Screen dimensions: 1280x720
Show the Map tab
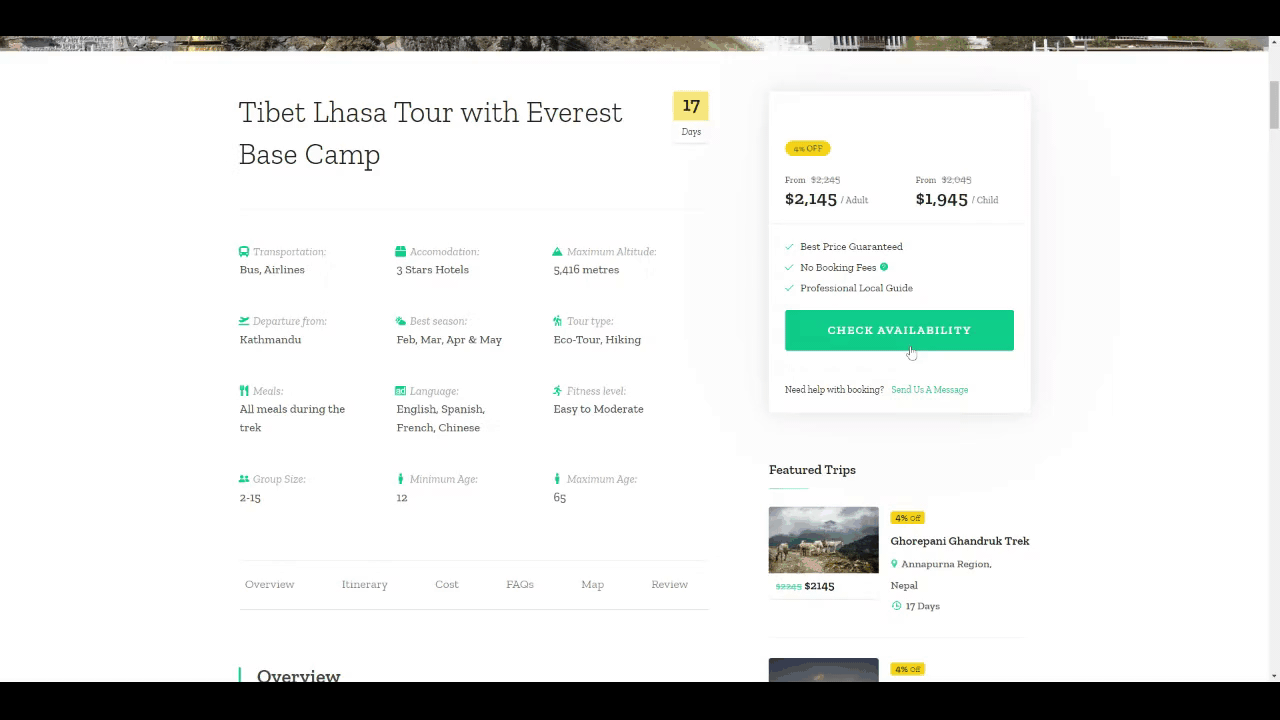[592, 584]
